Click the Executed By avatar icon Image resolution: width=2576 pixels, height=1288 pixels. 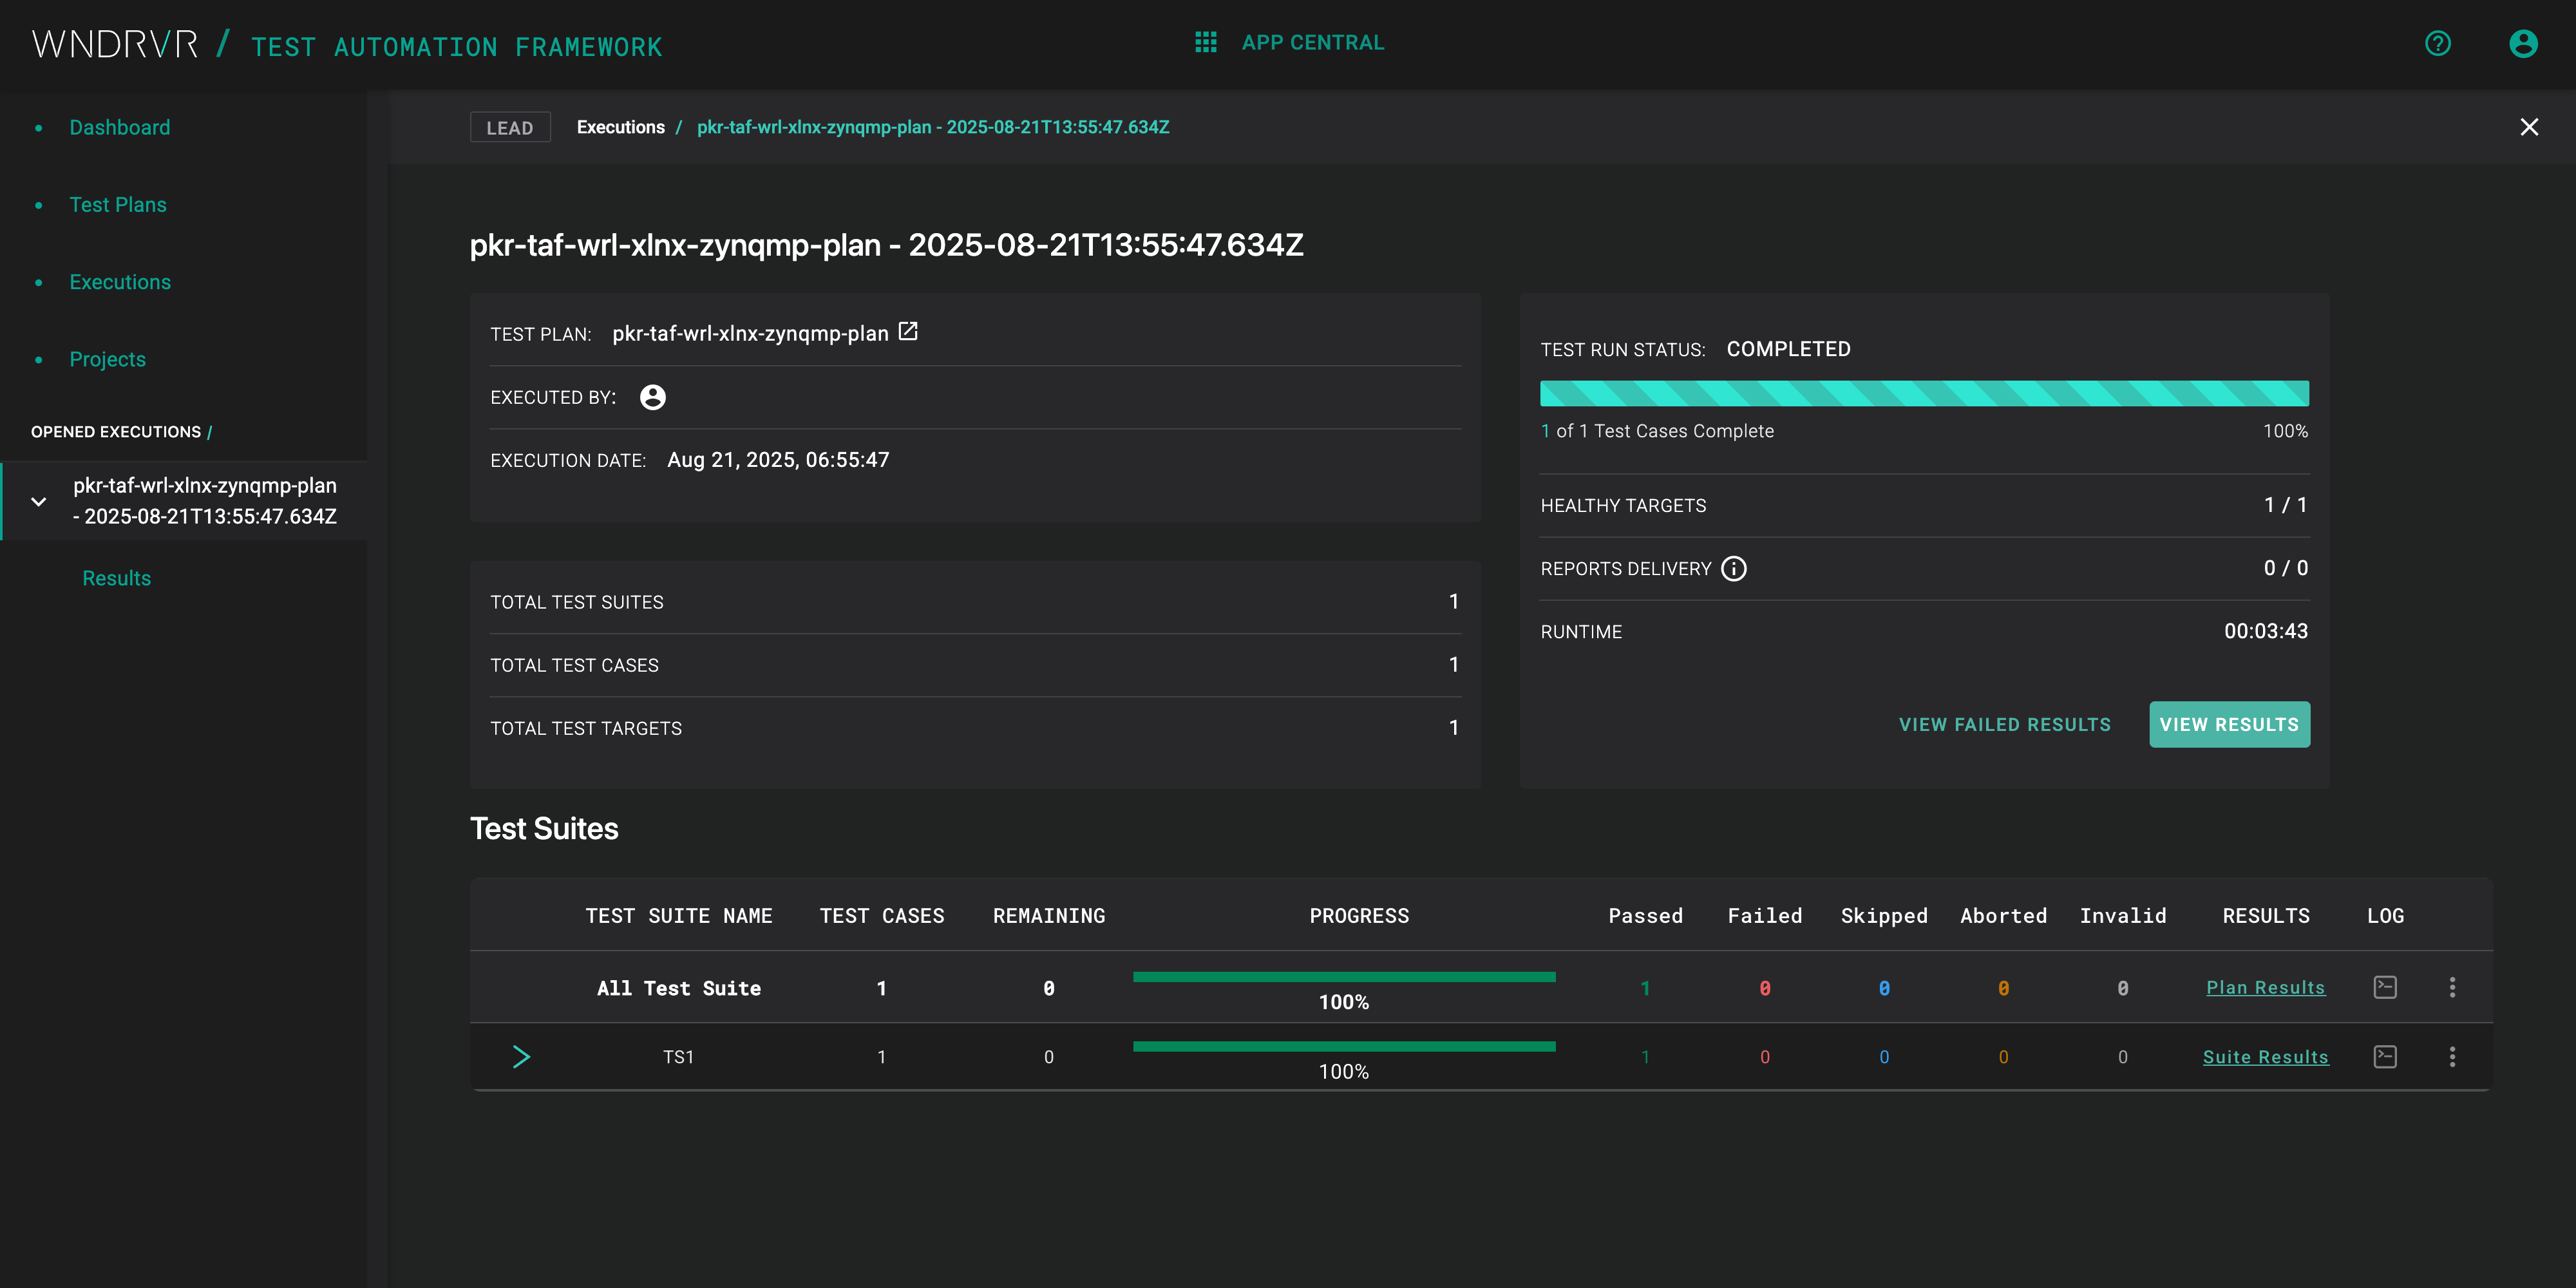652,397
